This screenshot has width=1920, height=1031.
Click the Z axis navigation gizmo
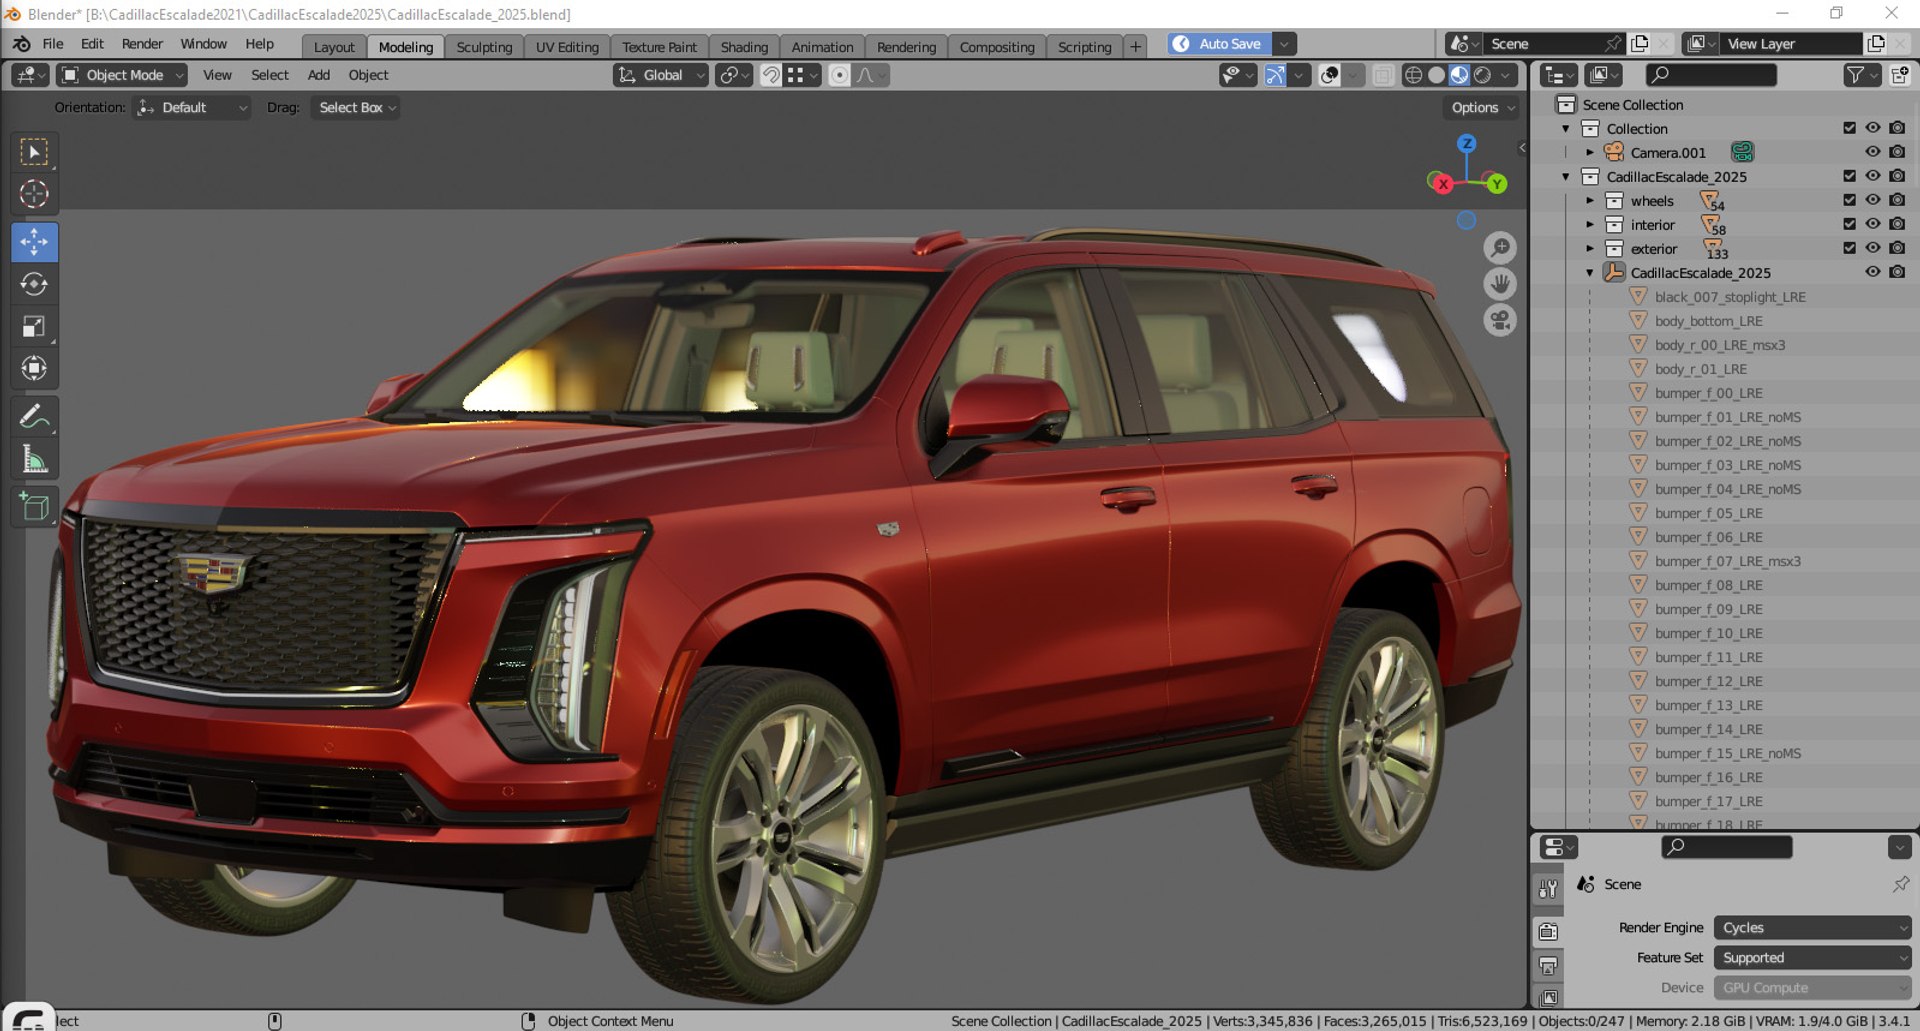pos(1466,143)
